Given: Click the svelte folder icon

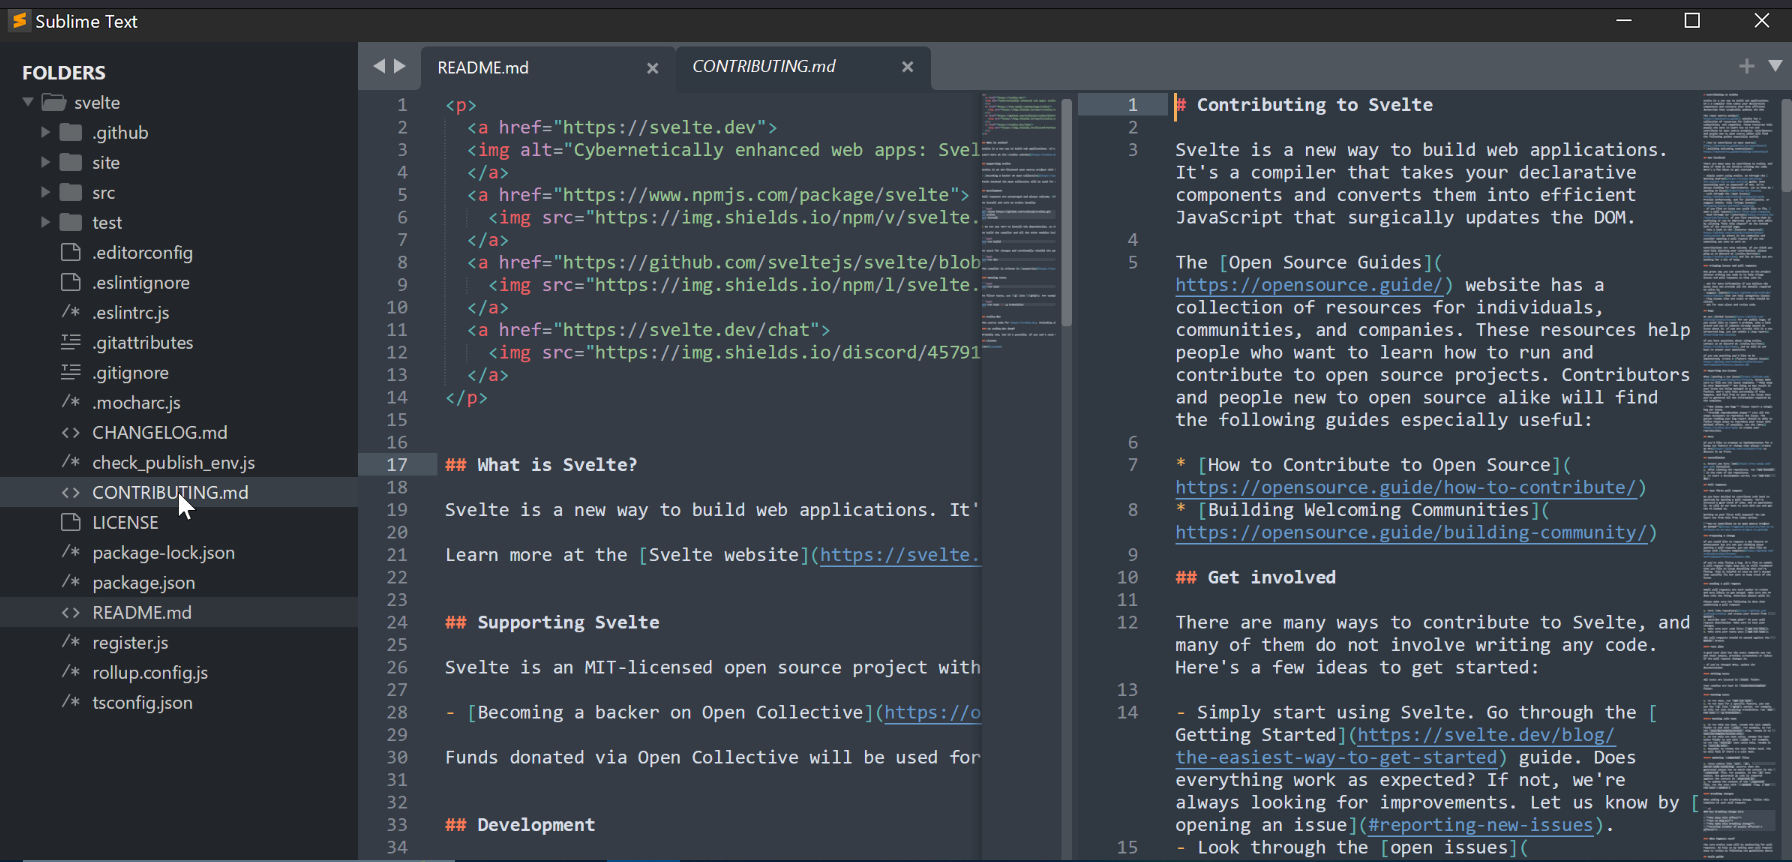Looking at the screenshot, I should [54, 102].
